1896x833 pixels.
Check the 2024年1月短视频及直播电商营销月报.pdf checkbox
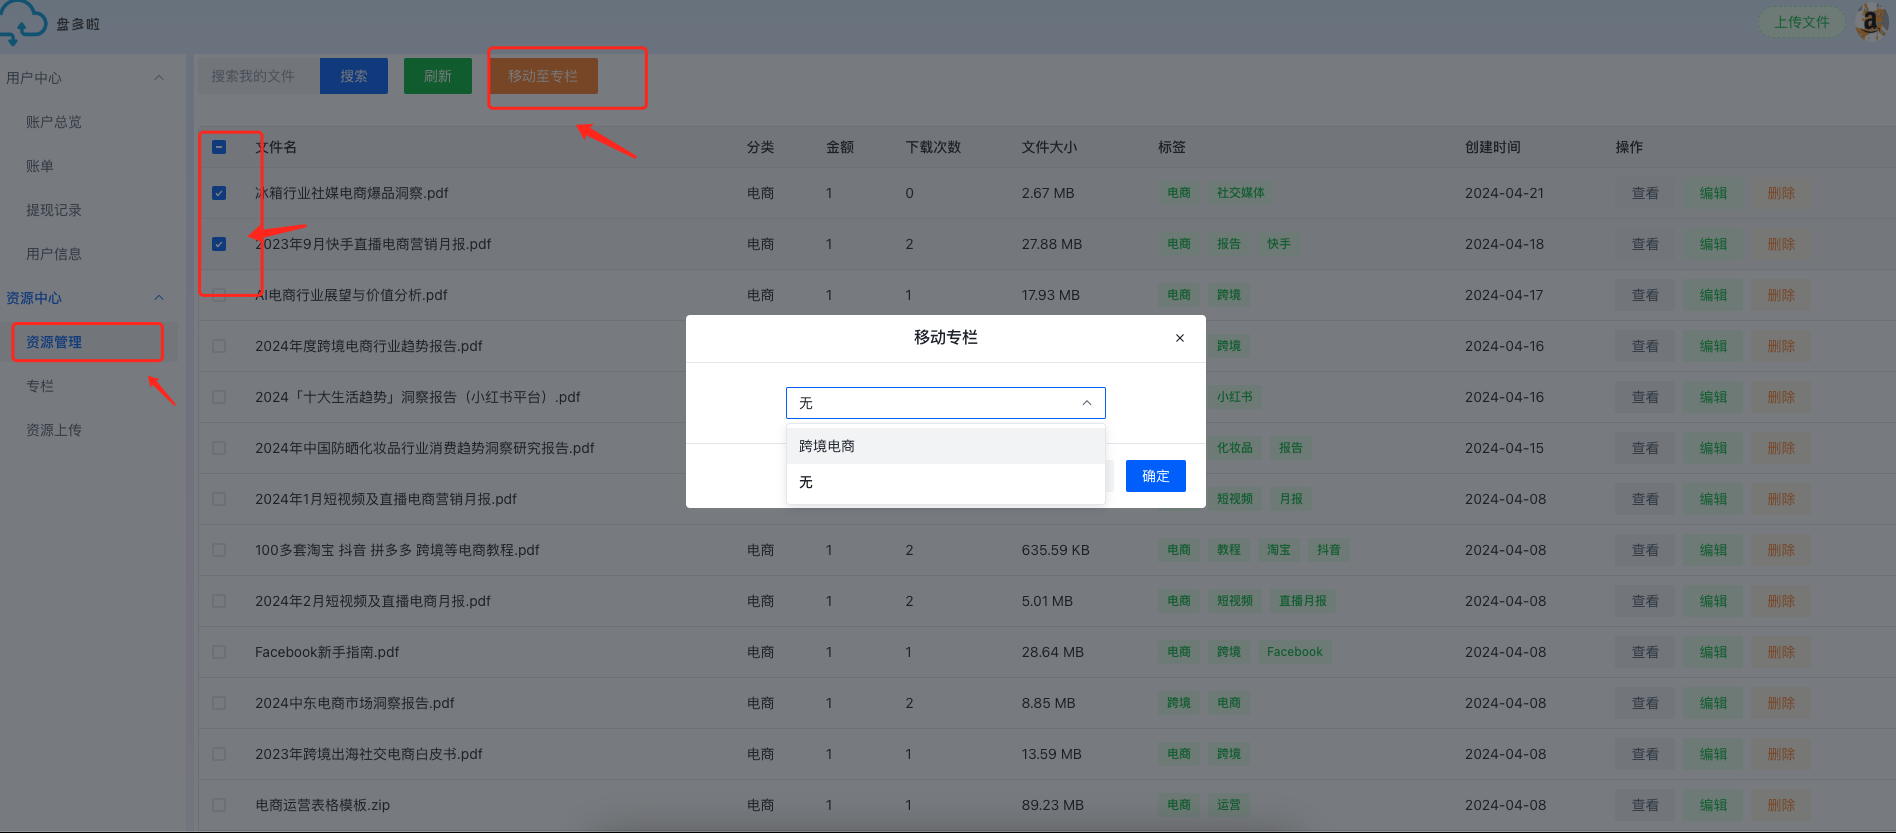coord(219,499)
